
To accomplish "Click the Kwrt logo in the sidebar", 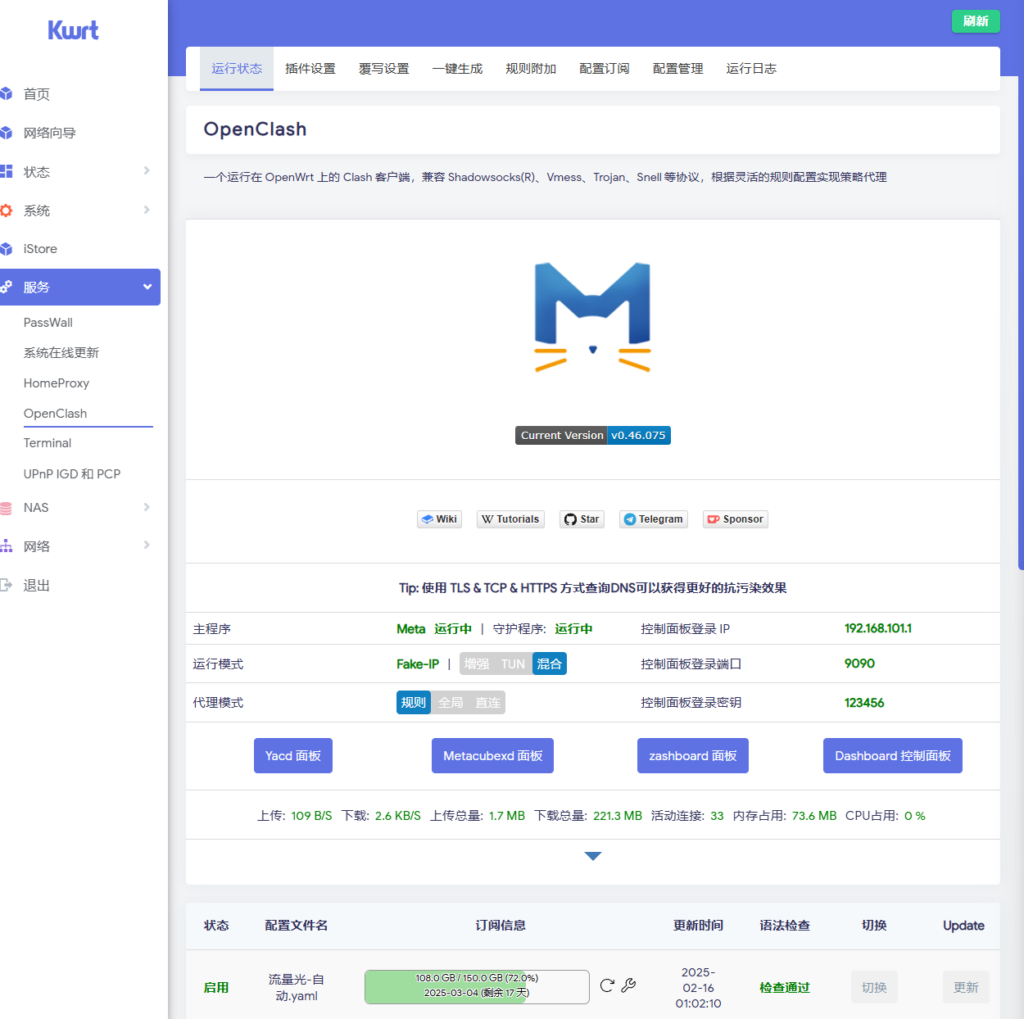I will click(73, 30).
